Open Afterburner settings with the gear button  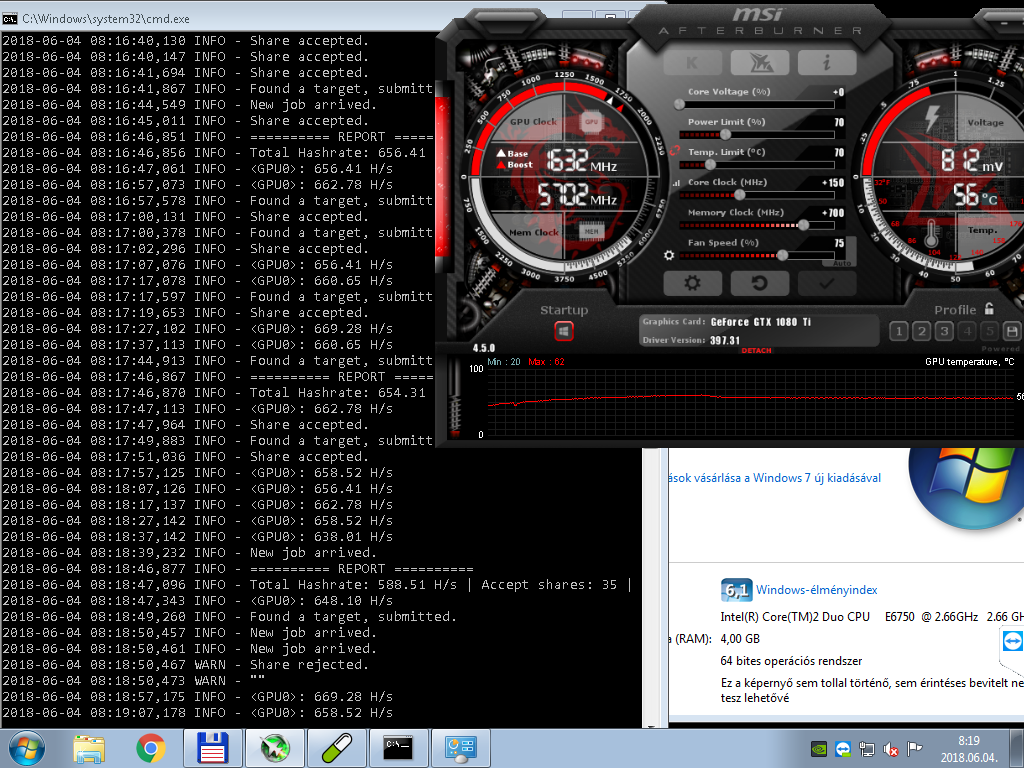click(693, 283)
